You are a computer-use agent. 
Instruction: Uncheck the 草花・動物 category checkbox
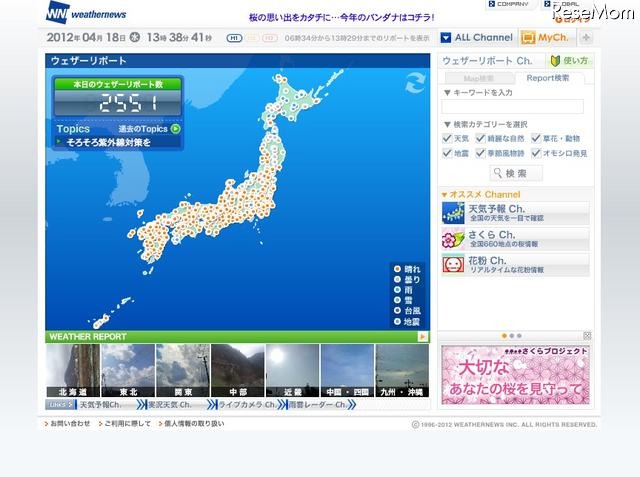tap(536, 138)
